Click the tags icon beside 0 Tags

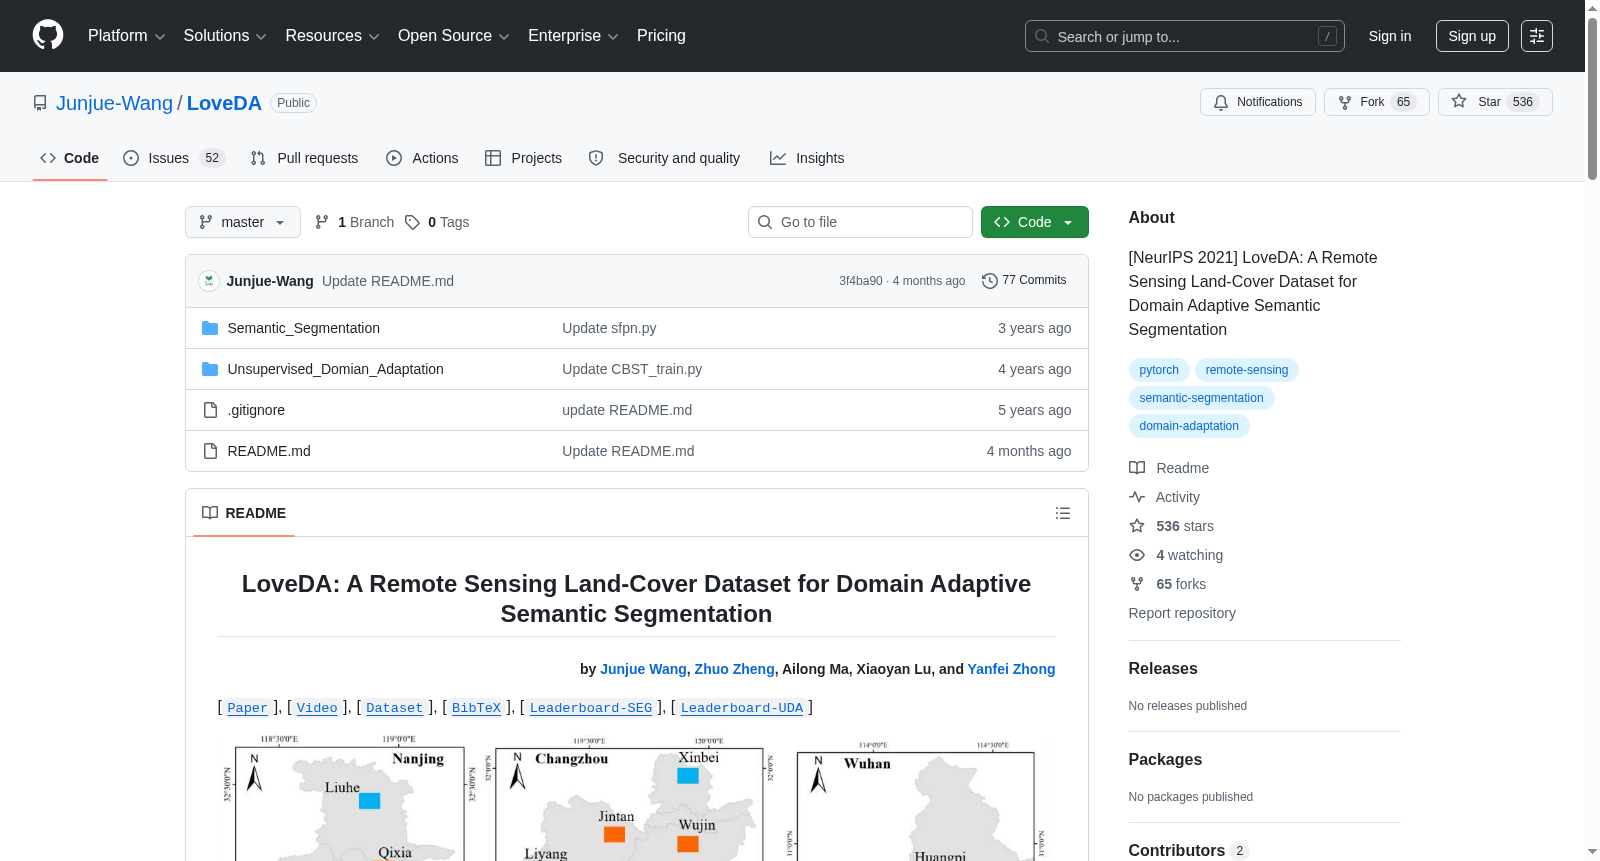point(412,222)
